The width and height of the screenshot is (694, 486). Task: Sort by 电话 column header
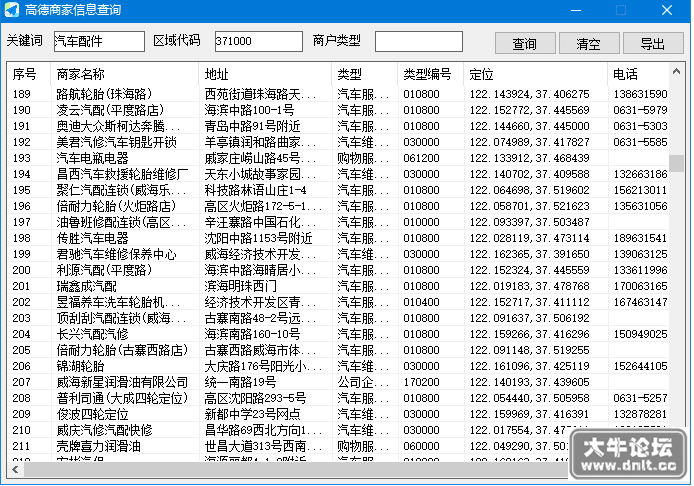(x=638, y=74)
